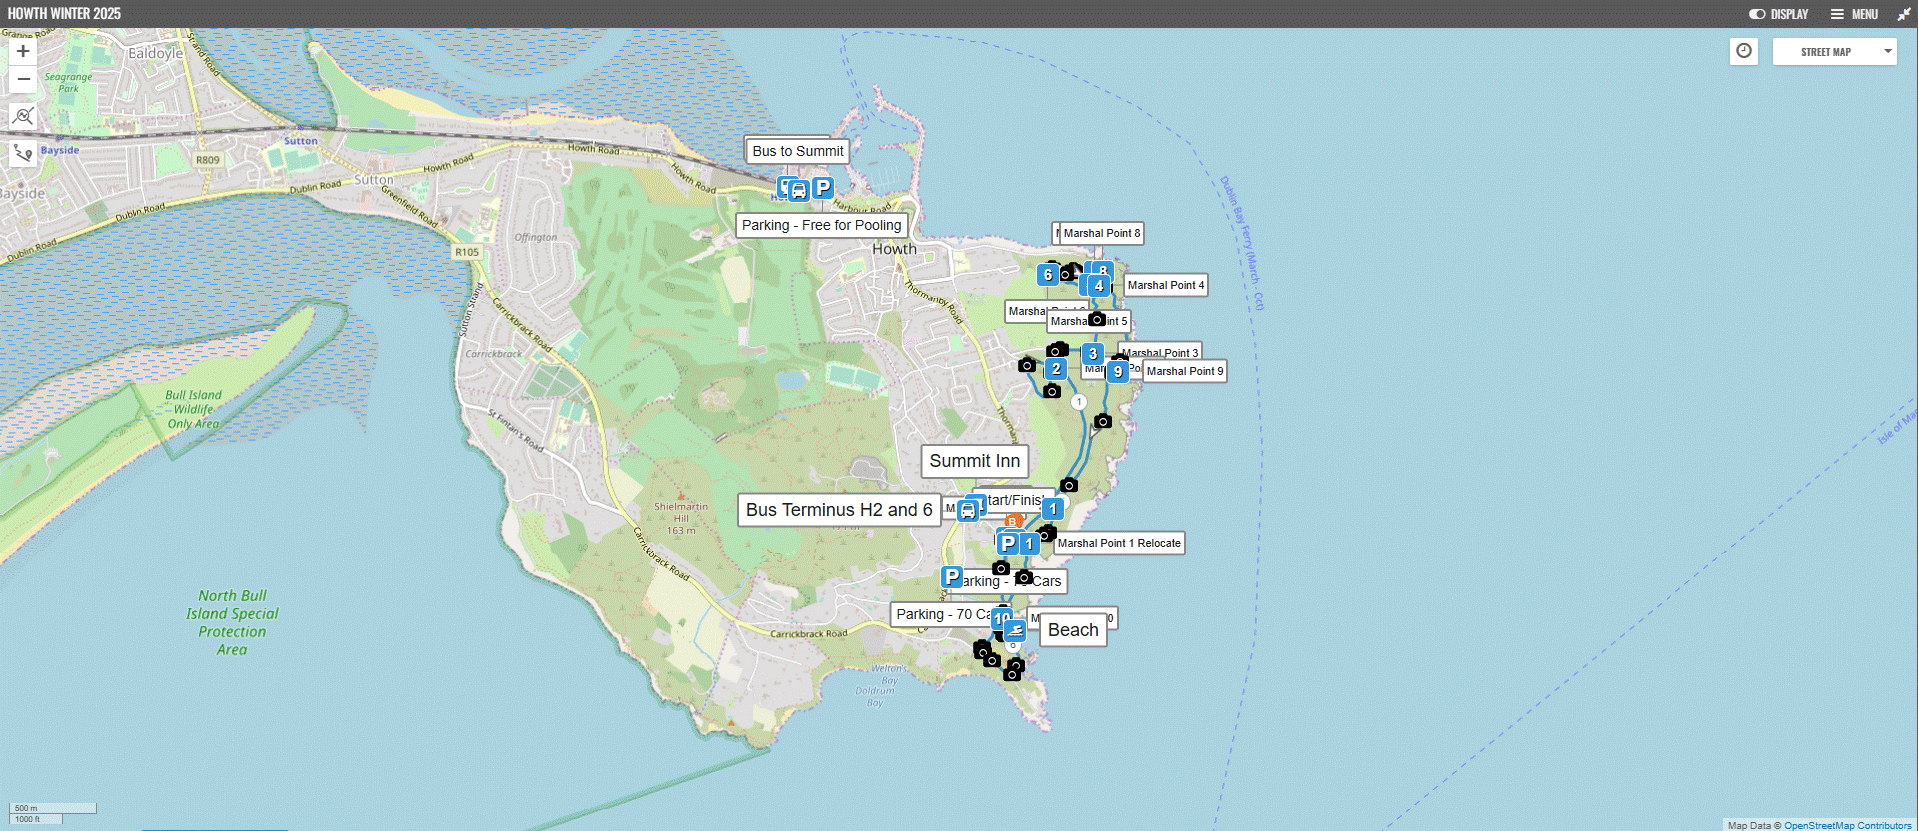Click the swimming beach marker icon
This screenshot has height=831, width=1918.
(1015, 630)
